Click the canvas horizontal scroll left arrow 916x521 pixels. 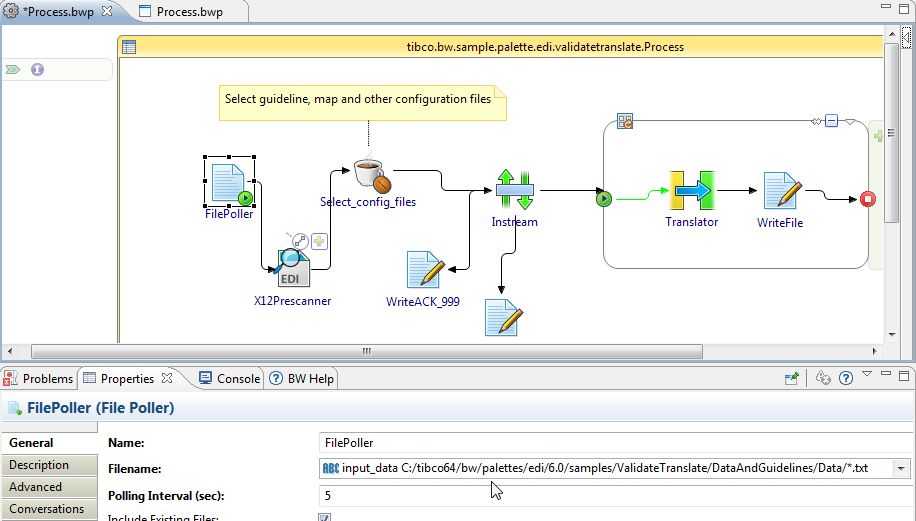(x=9, y=351)
